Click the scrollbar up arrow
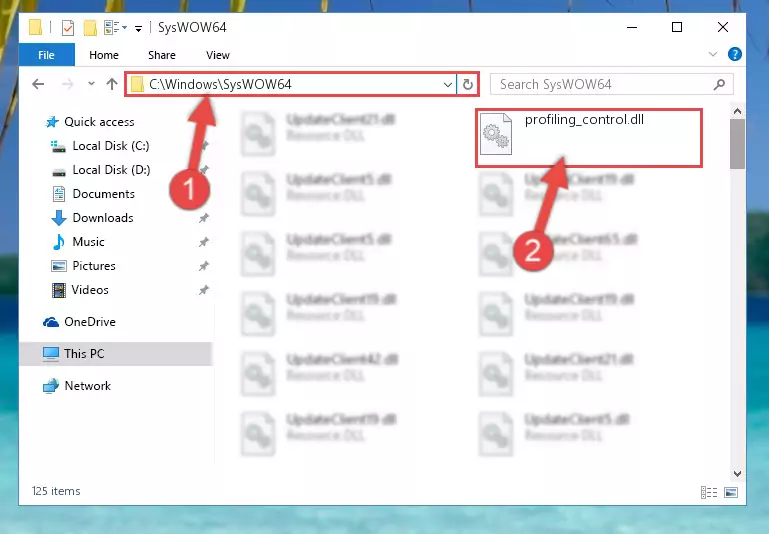This screenshot has height=534, width=769. [x=737, y=111]
